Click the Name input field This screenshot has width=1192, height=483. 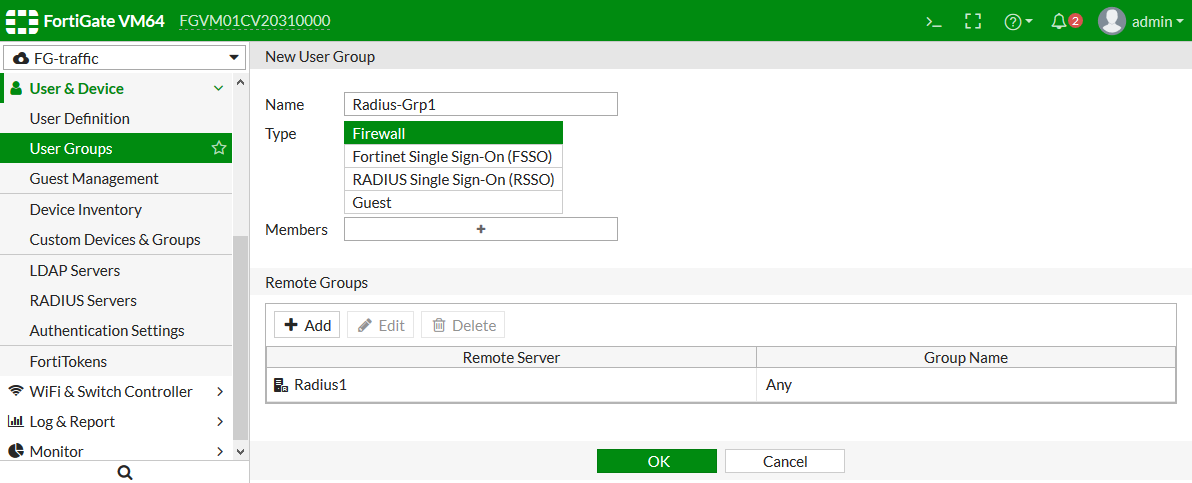click(480, 104)
